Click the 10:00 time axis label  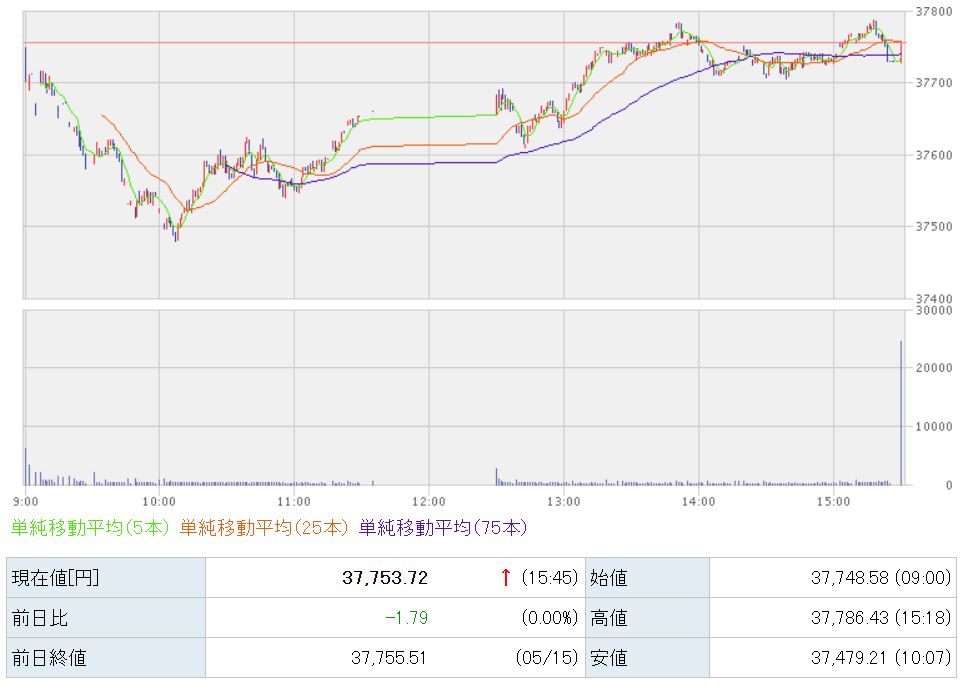point(159,502)
